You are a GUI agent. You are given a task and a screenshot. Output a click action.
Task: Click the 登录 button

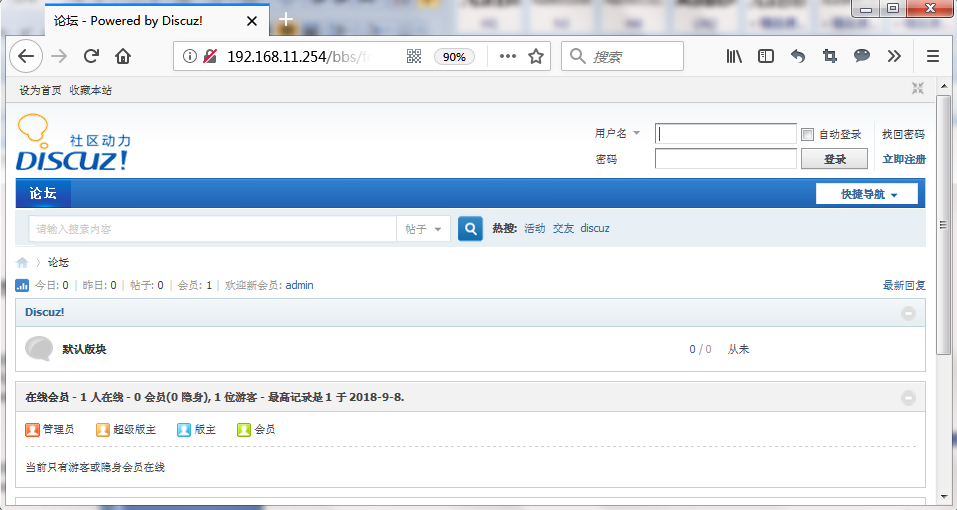(834, 159)
